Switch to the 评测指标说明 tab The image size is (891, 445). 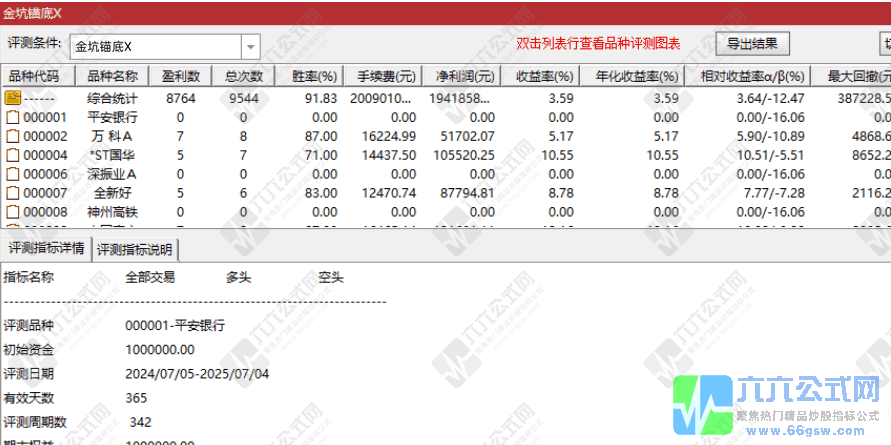(x=135, y=249)
